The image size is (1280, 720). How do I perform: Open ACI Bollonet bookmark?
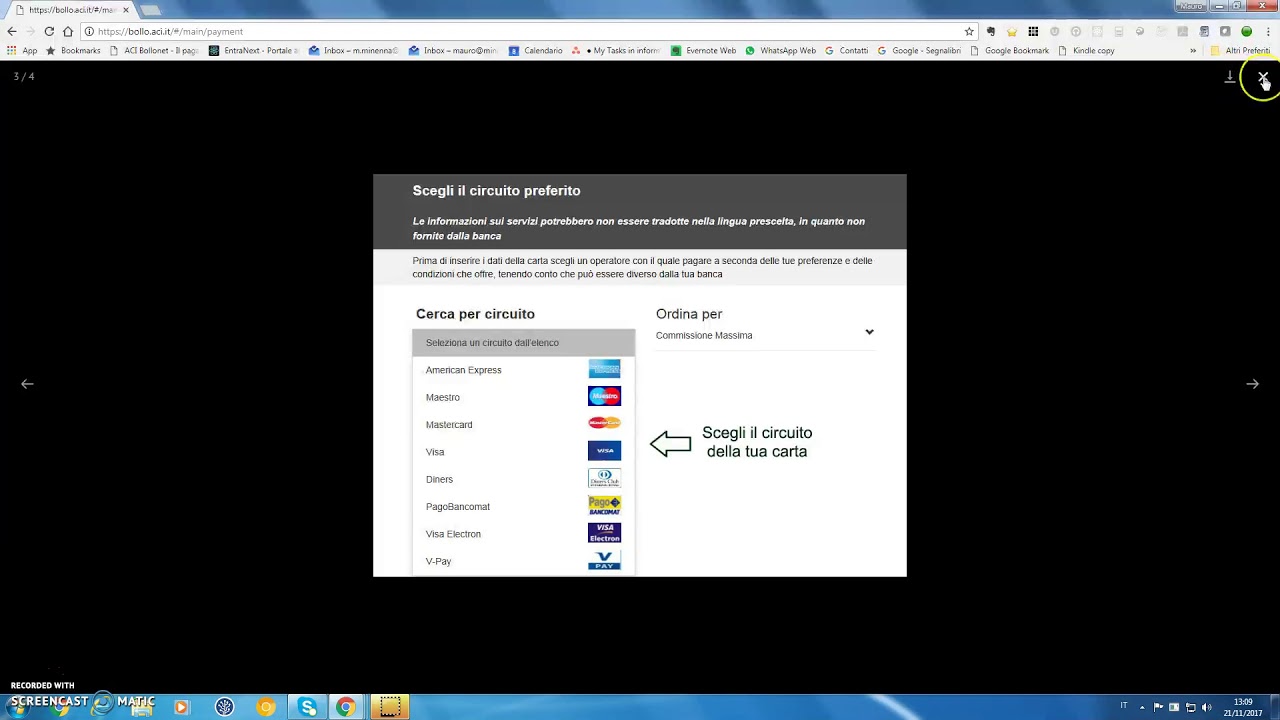(x=154, y=51)
